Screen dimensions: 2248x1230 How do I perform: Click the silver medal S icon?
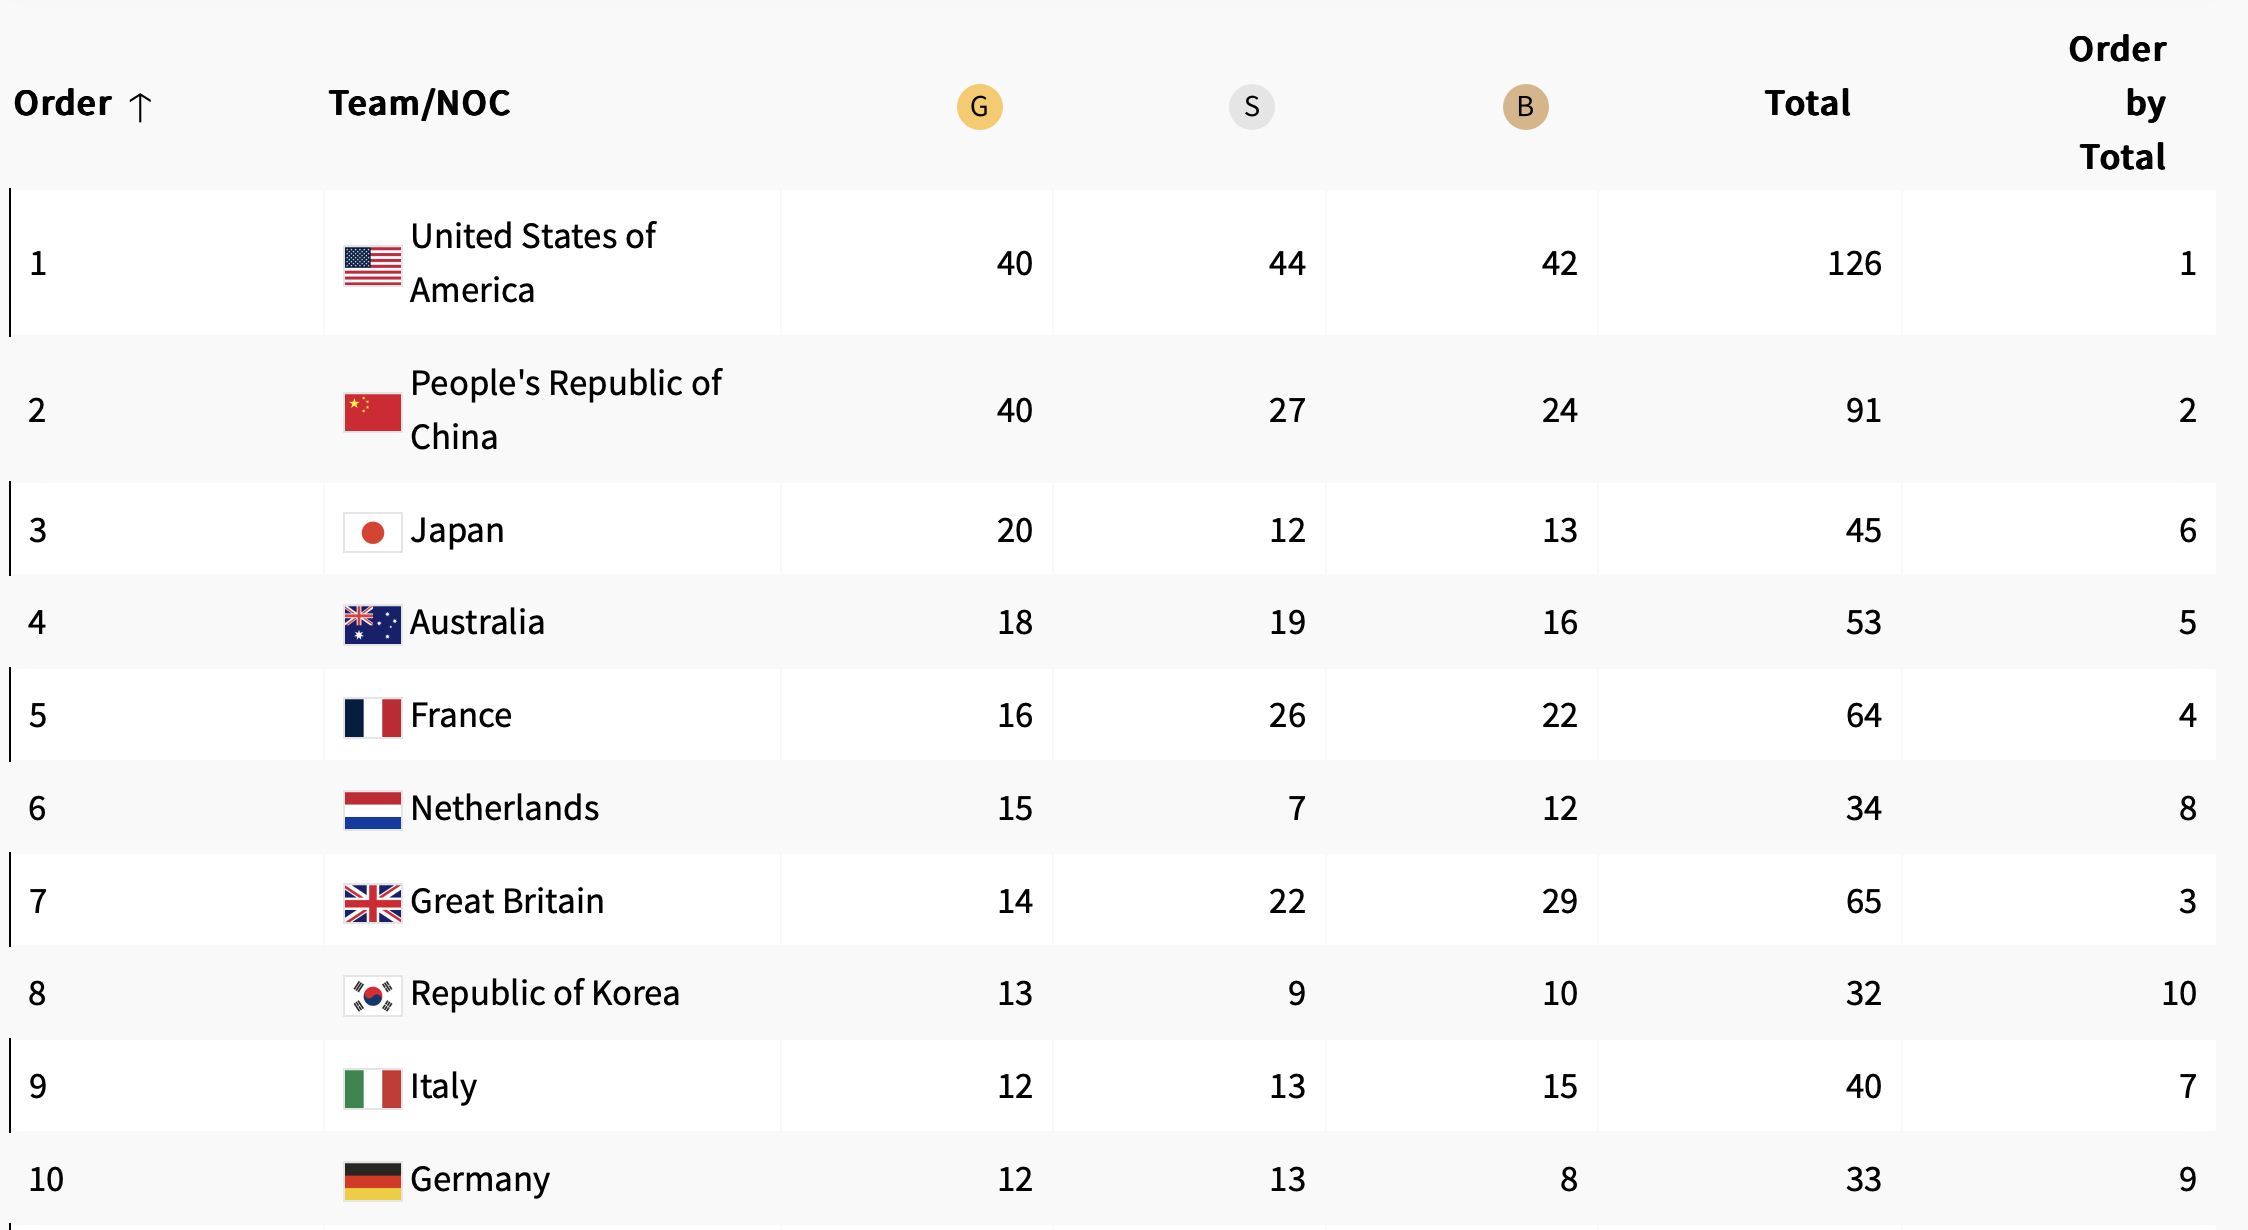tap(1251, 107)
